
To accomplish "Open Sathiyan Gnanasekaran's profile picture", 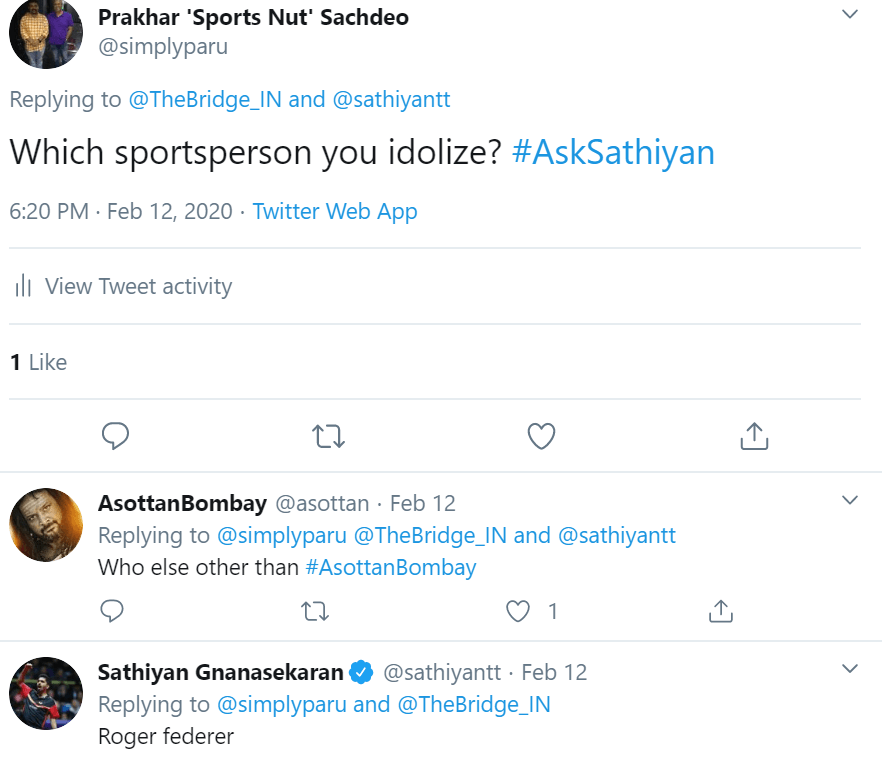I will pyautogui.click(x=45, y=694).
